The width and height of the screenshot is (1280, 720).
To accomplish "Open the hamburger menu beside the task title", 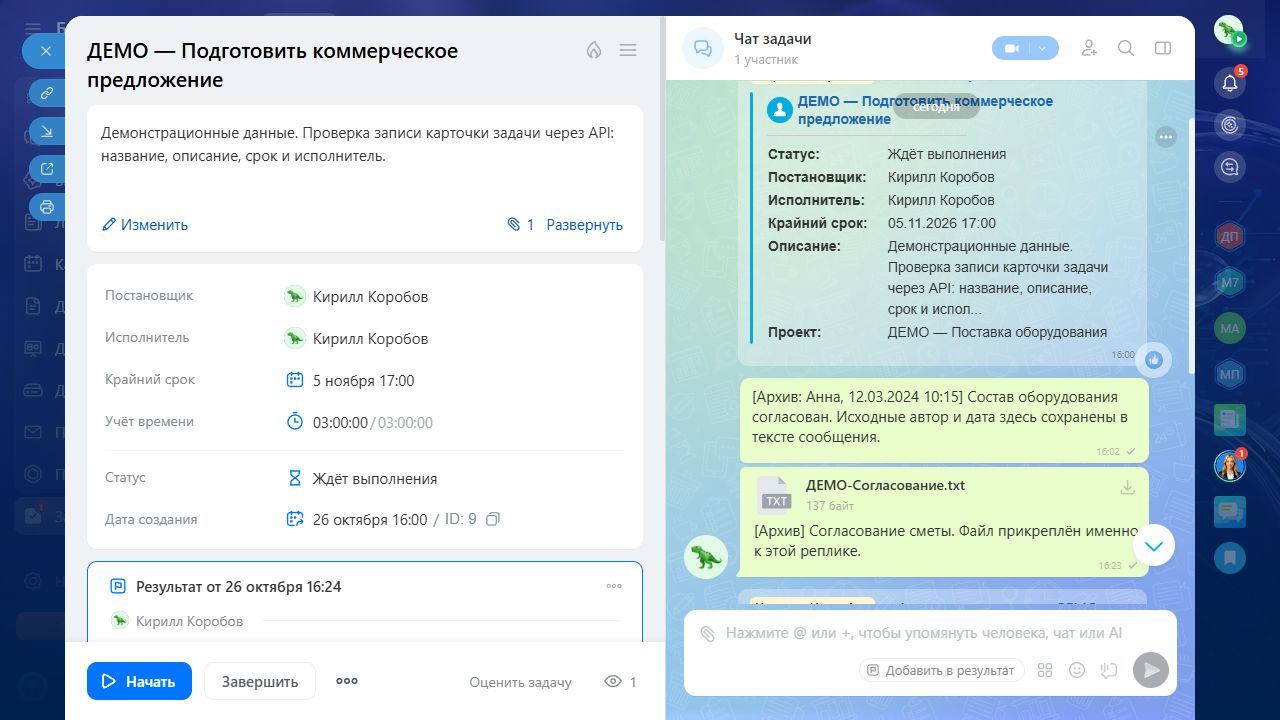I will click(x=628, y=50).
